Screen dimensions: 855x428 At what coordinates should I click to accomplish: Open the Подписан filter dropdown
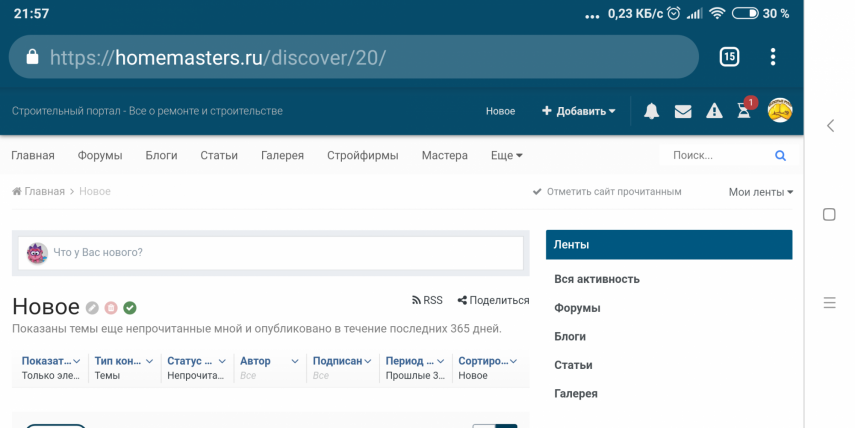pos(342,367)
